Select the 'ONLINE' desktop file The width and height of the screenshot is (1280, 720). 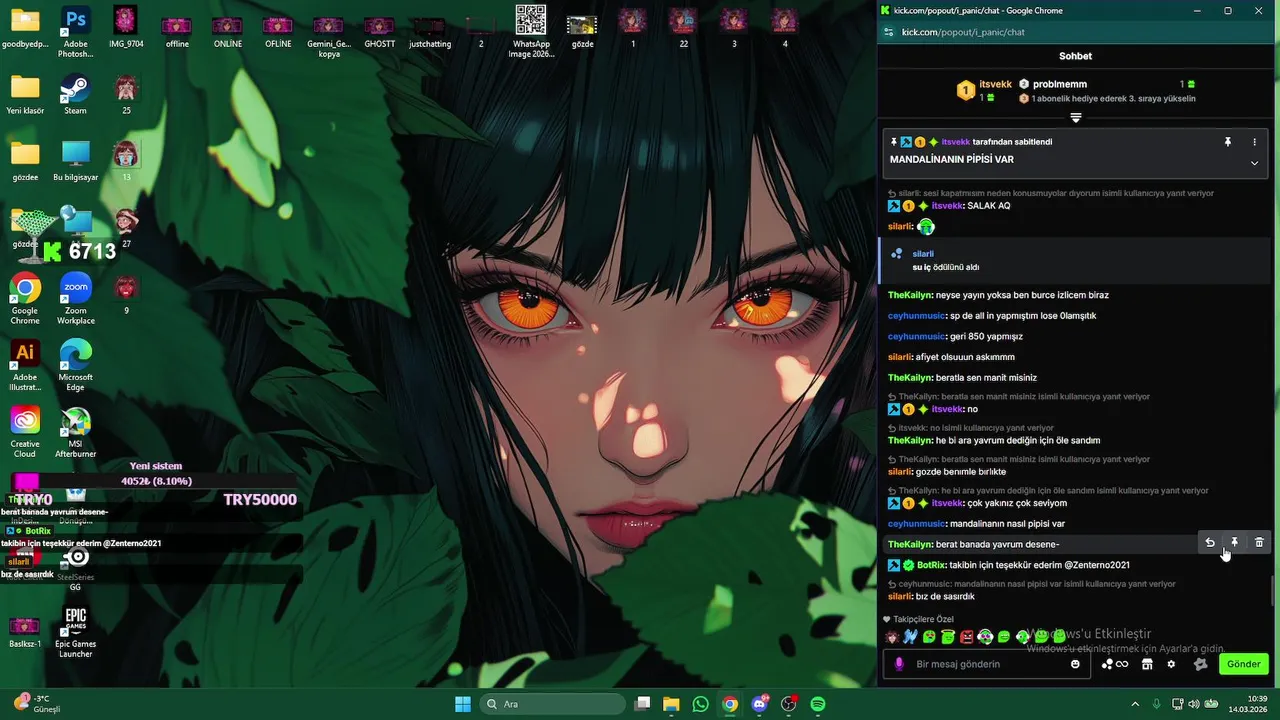[228, 30]
